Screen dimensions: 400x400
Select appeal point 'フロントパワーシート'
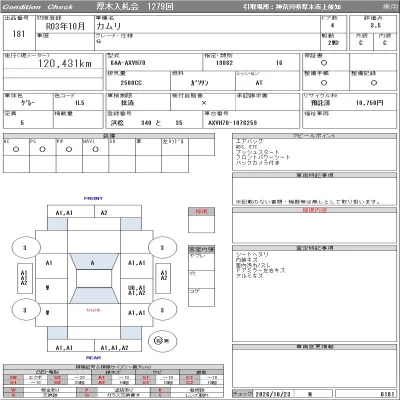point(263,157)
